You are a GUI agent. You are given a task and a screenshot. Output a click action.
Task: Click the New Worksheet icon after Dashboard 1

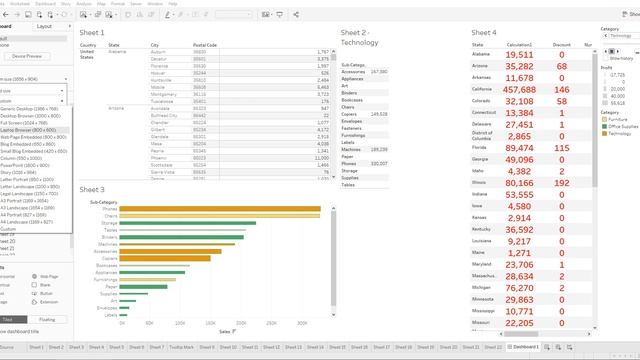tap(547, 347)
